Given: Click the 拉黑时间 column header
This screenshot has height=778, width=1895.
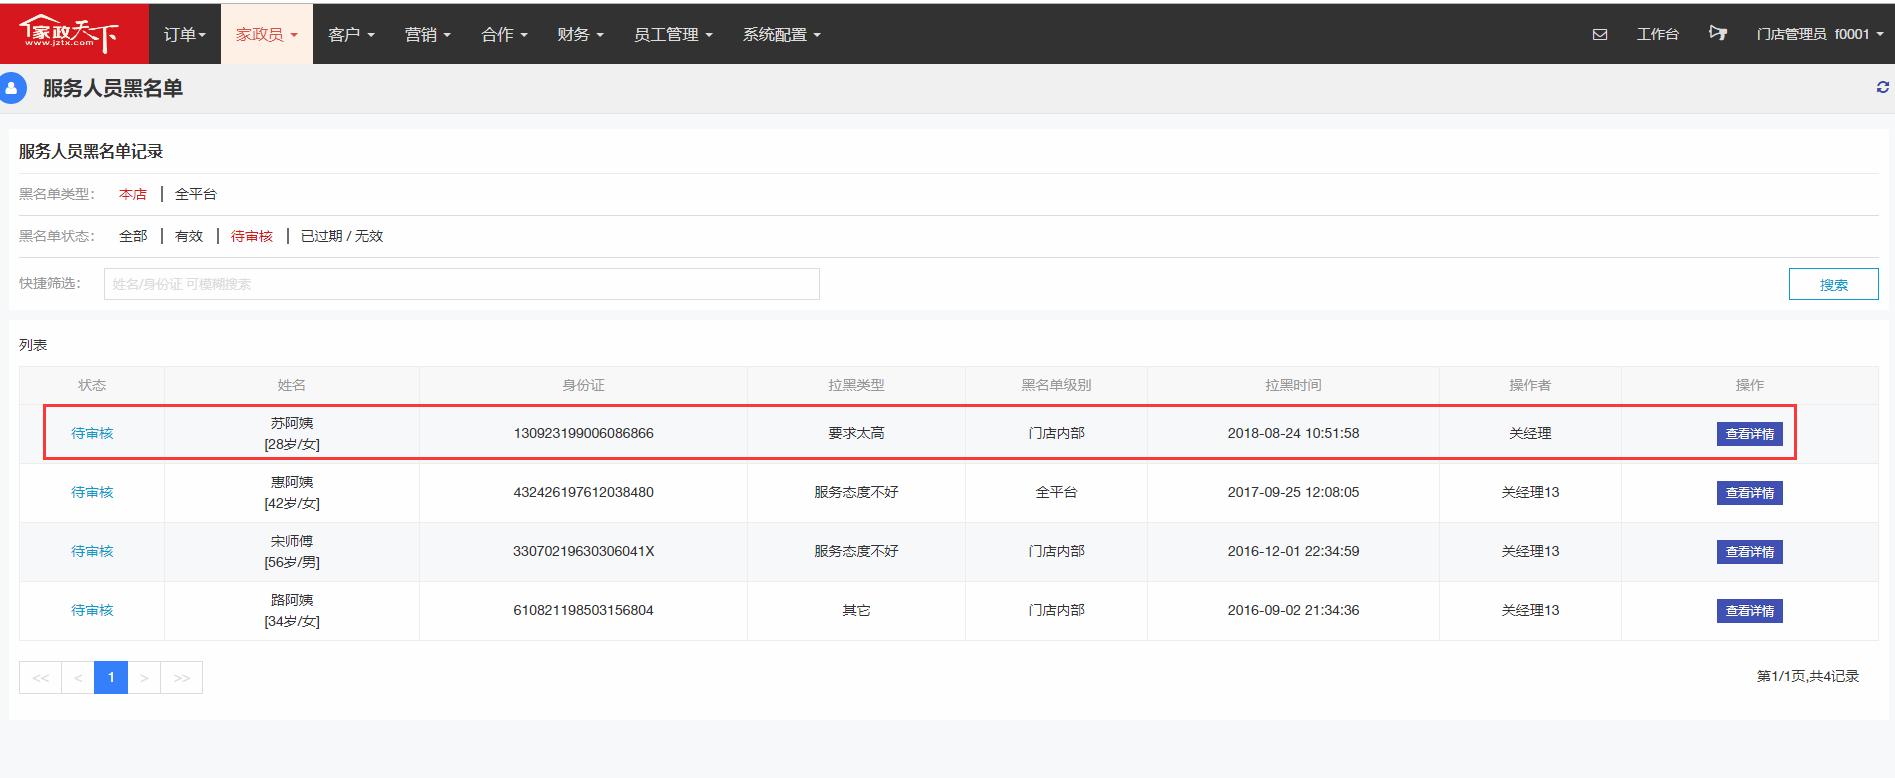Looking at the screenshot, I should click(1293, 385).
